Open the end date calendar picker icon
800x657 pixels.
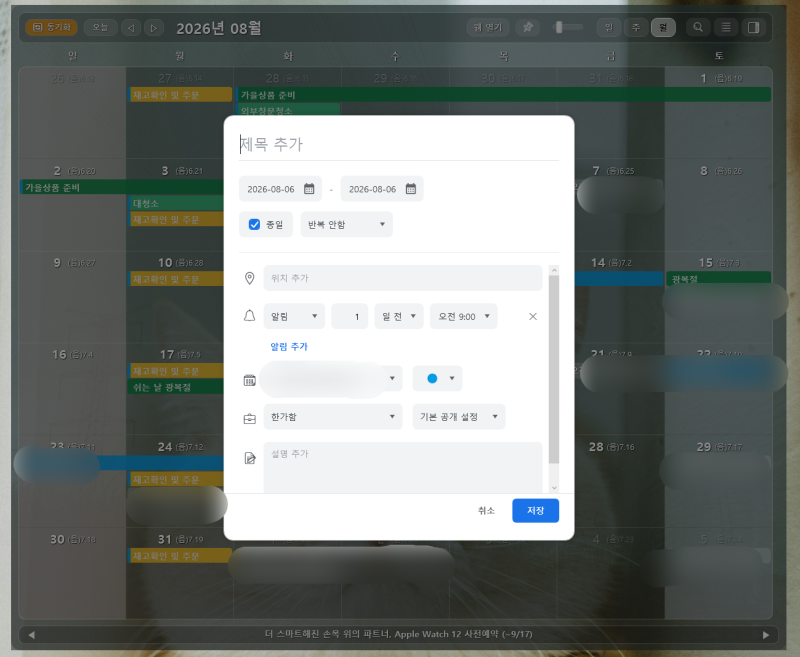(x=411, y=189)
